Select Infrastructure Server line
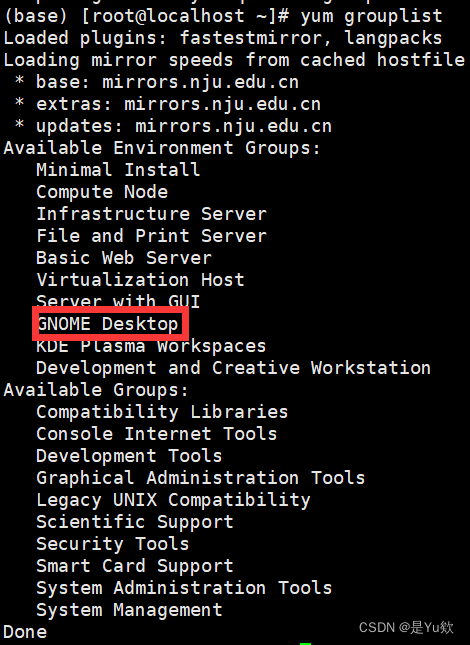 click(x=151, y=214)
